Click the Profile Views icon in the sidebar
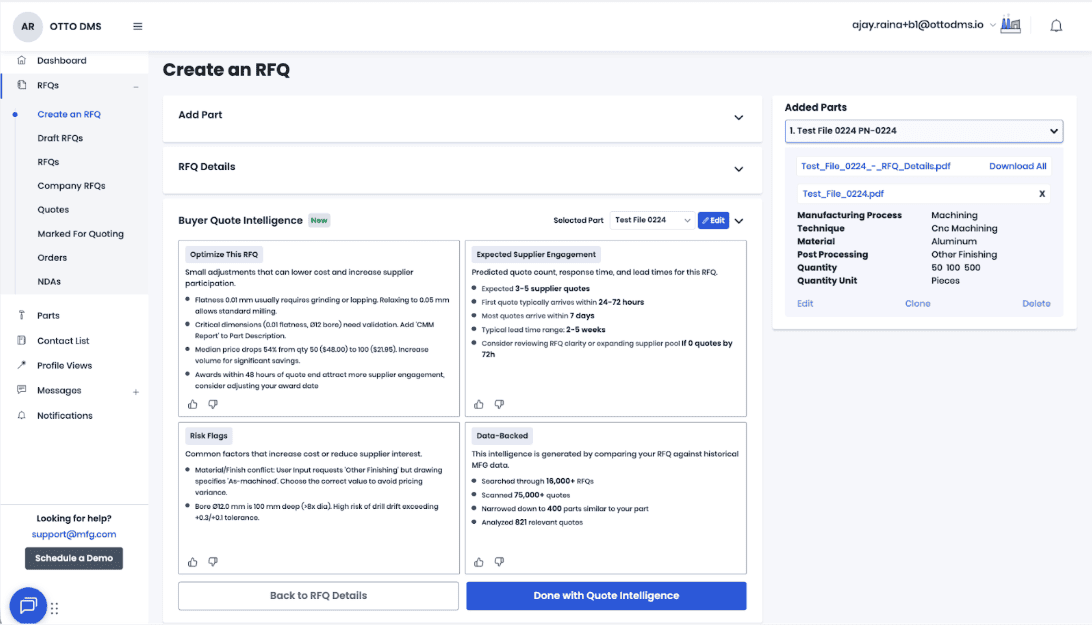Image resolution: width=1092 pixels, height=625 pixels. [x=22, y=365]
